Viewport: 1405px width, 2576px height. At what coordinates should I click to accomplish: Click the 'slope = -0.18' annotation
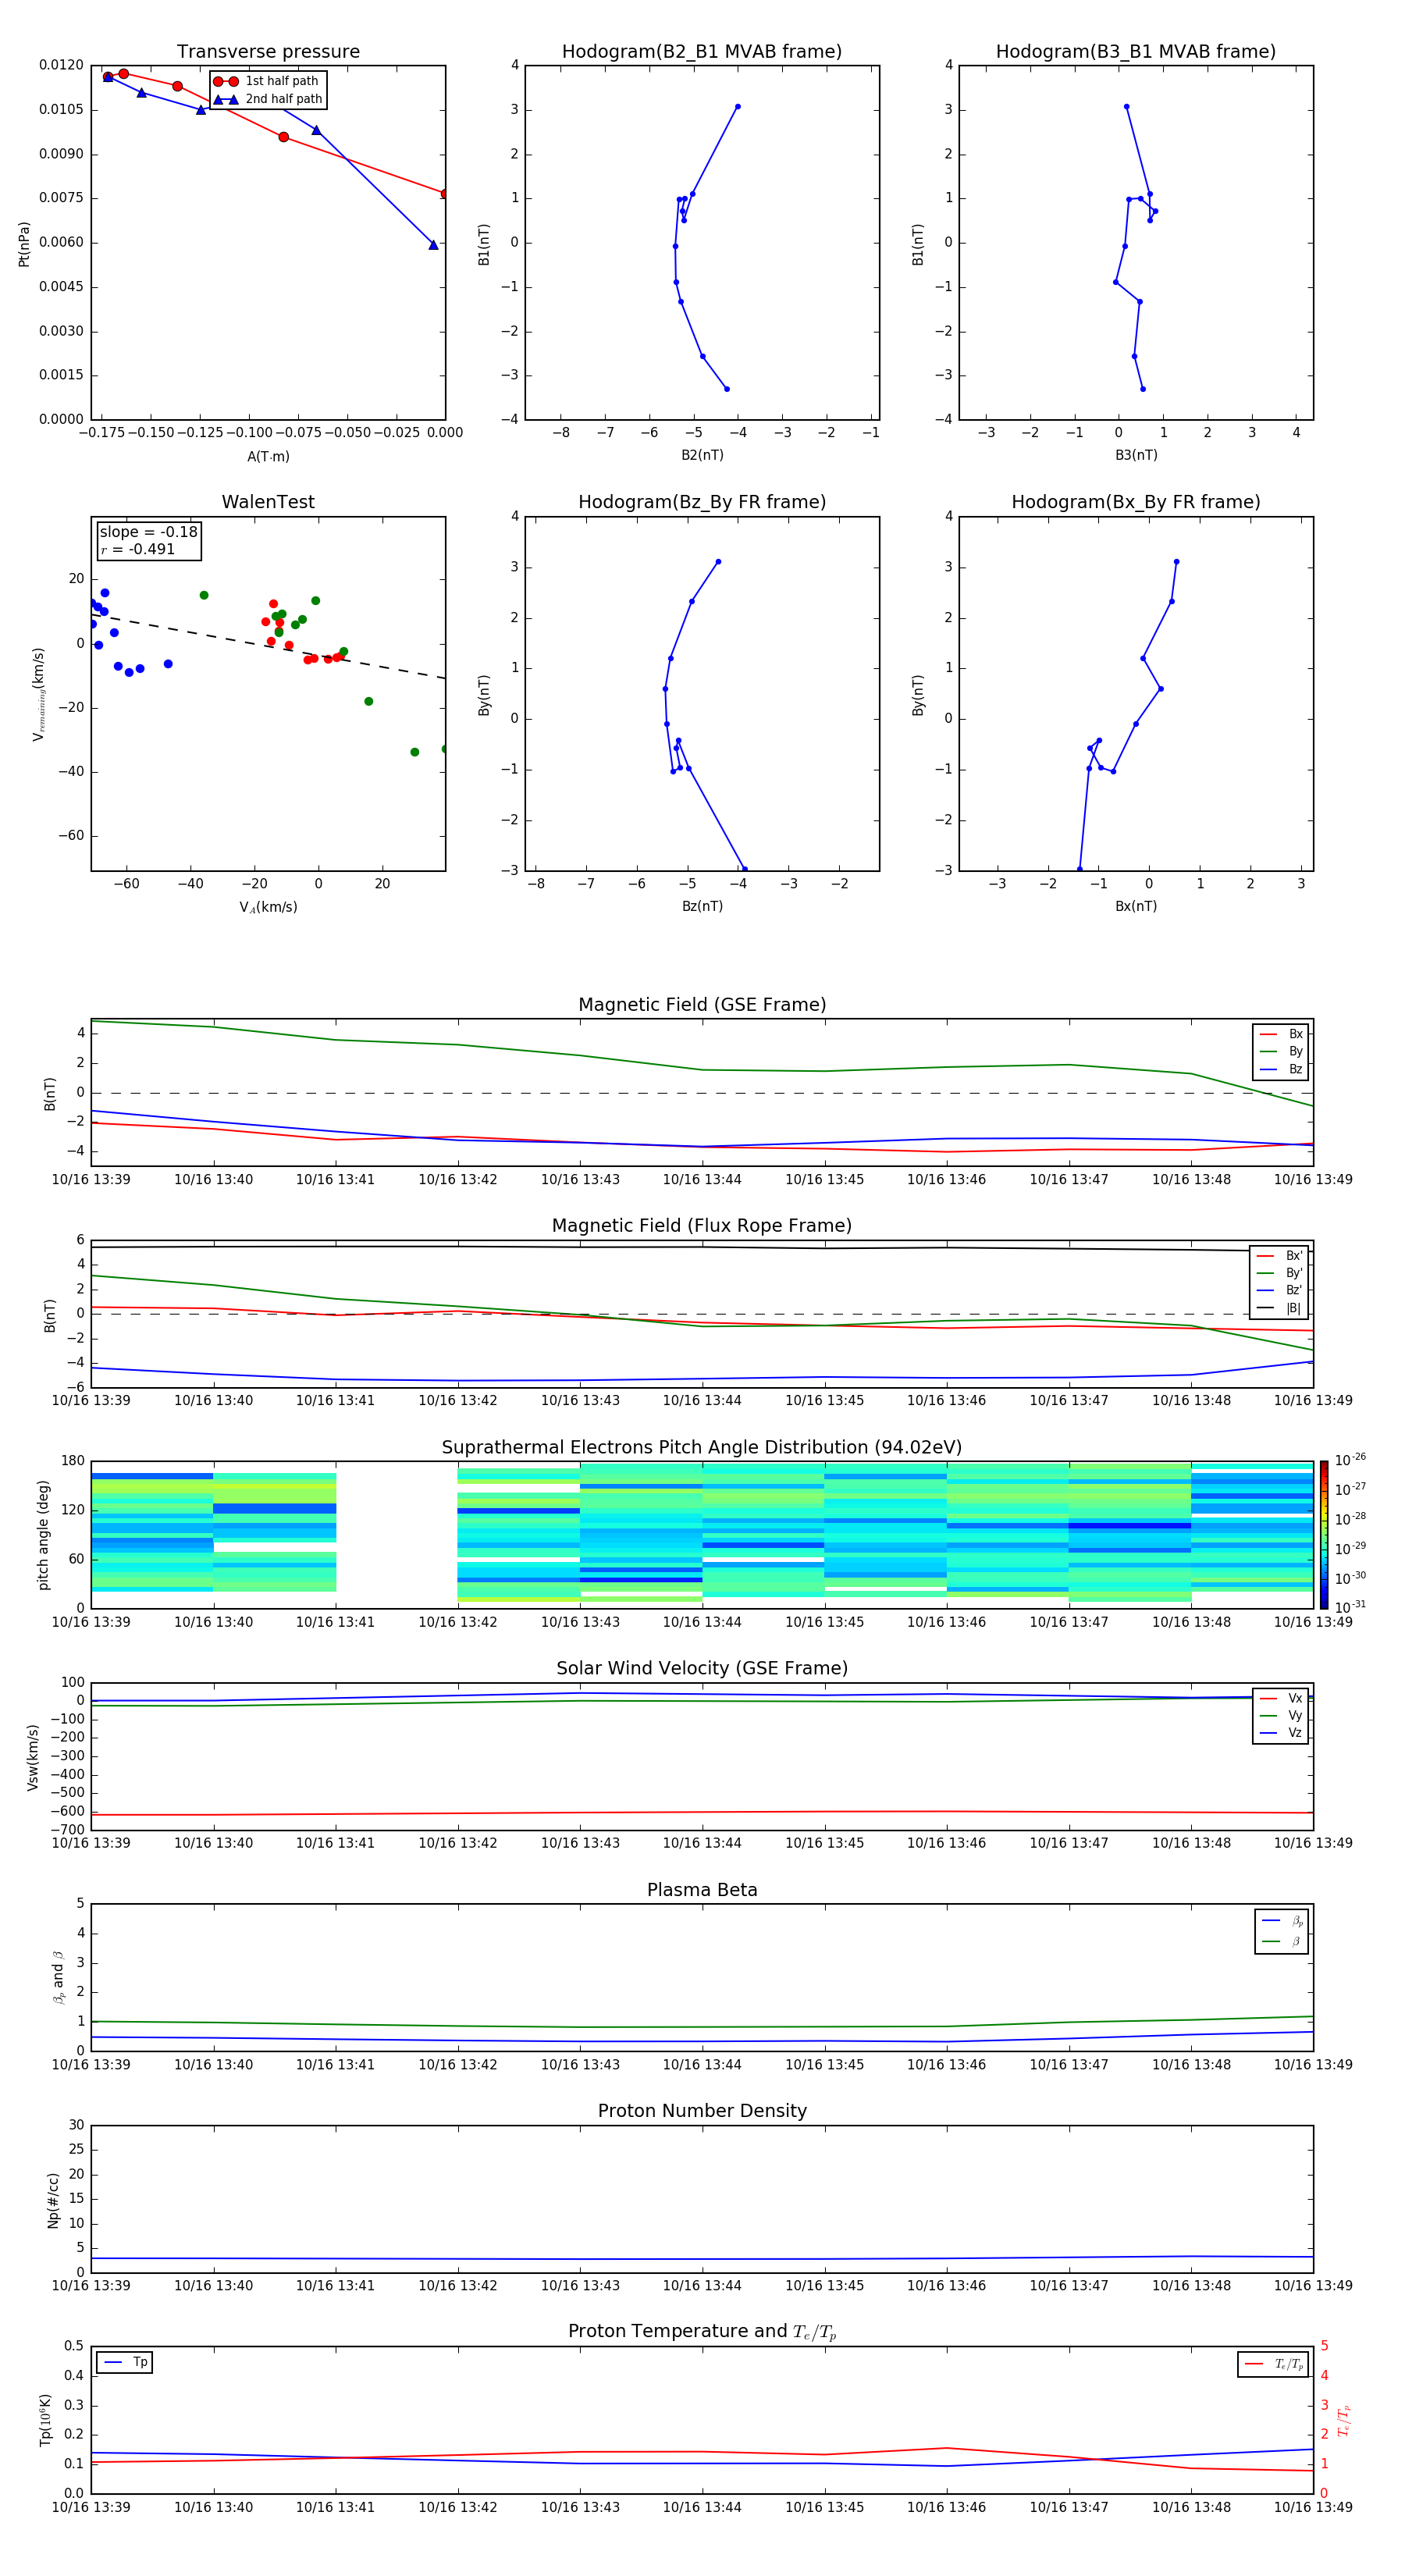149,532
